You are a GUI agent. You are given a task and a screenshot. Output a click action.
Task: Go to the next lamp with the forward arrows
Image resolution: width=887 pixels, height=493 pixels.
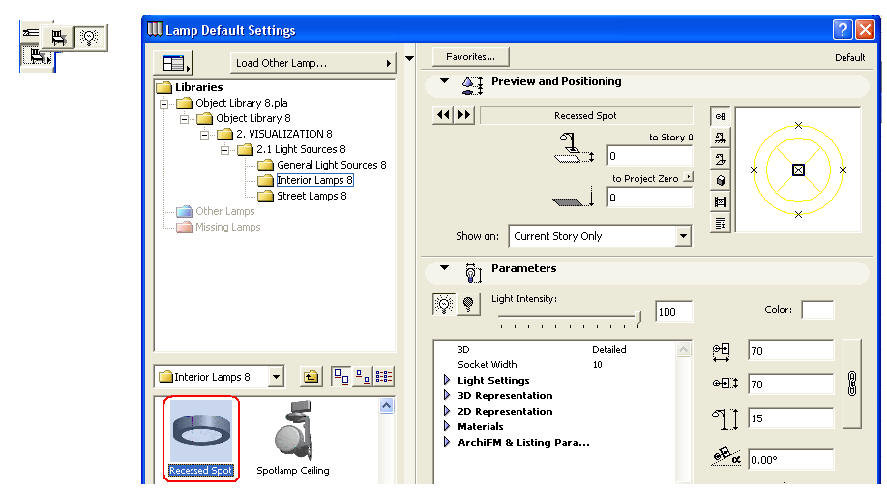tap(464, 116)
